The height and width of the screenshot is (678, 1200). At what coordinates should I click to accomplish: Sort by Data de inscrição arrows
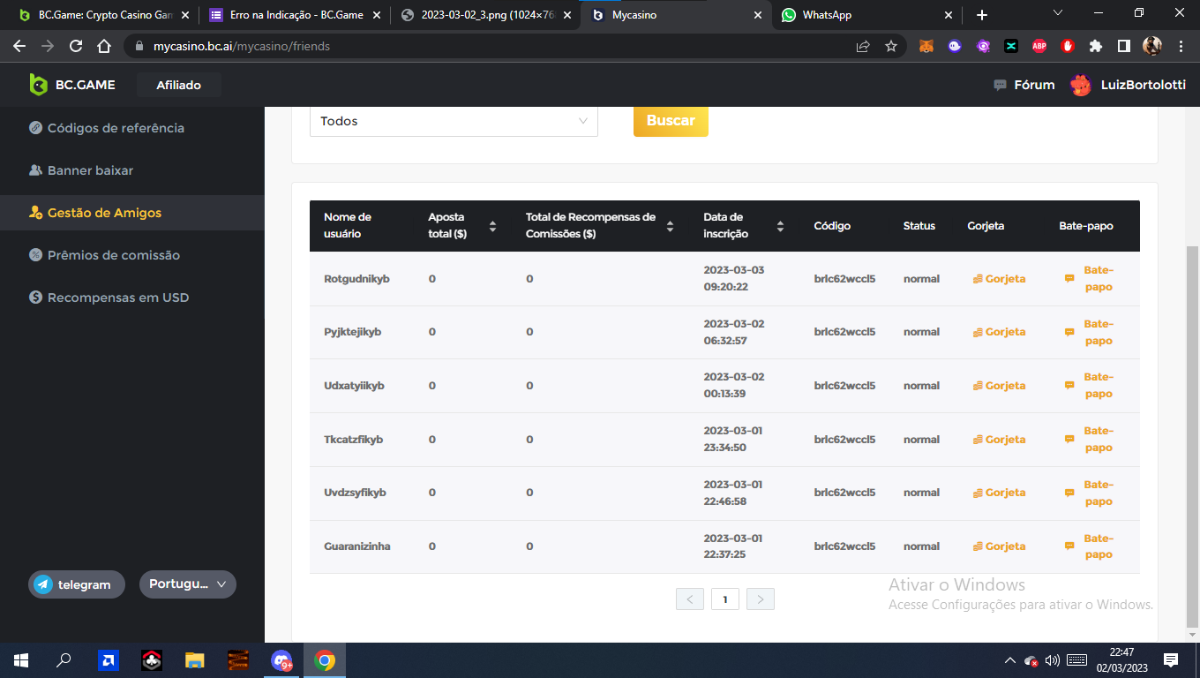[x=780, y=226]
